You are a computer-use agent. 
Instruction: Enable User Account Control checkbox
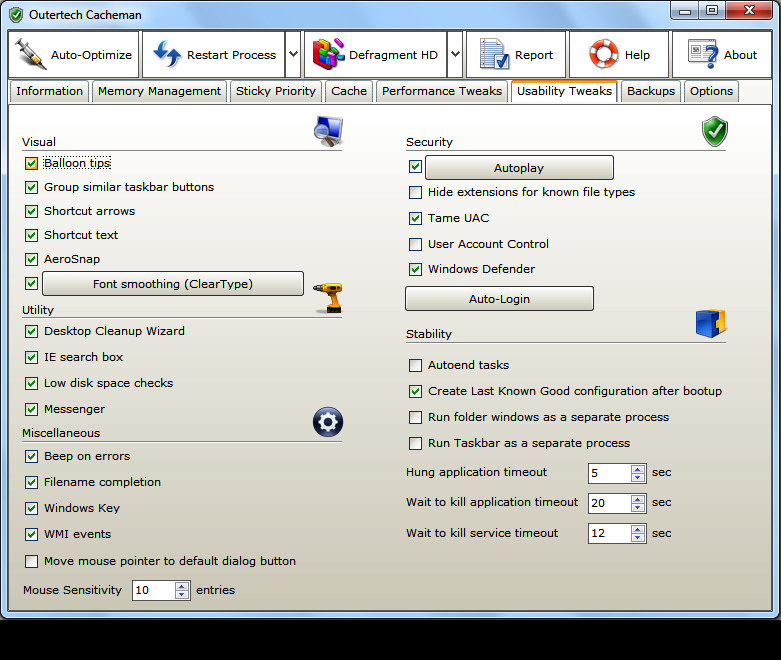pos(415,244)
